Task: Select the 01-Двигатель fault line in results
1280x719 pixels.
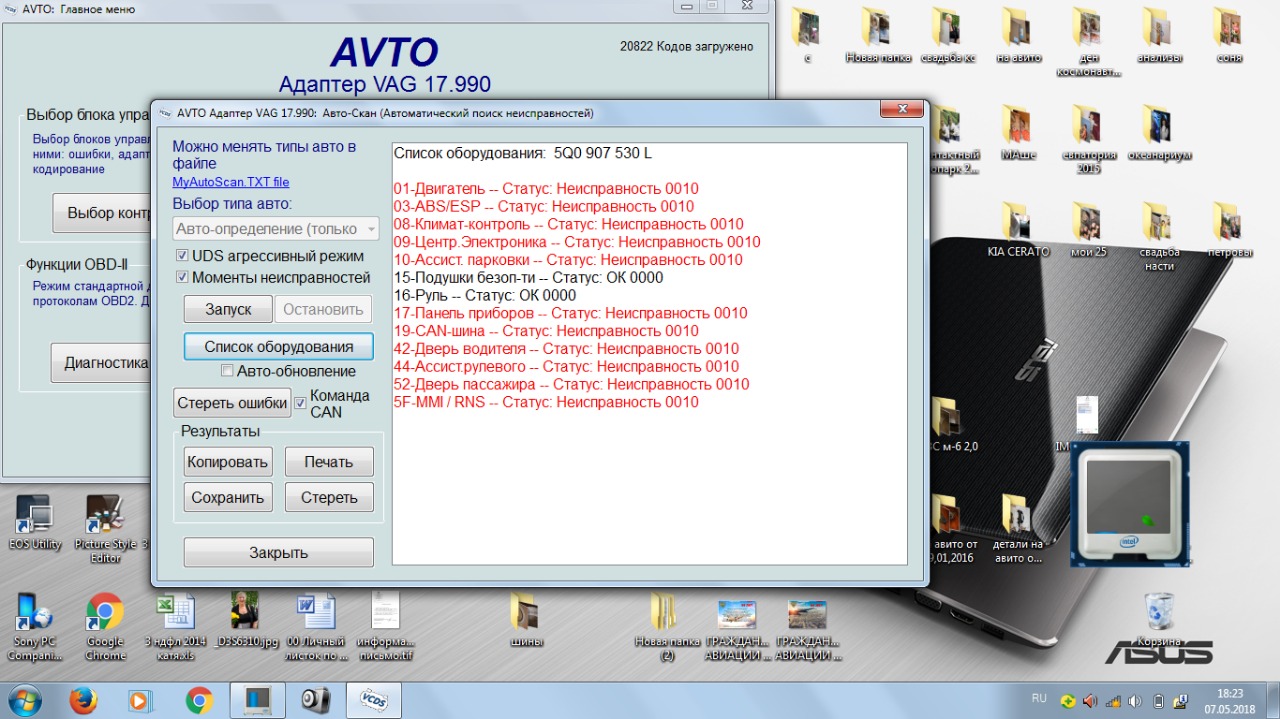Action: tap(546, 189)
